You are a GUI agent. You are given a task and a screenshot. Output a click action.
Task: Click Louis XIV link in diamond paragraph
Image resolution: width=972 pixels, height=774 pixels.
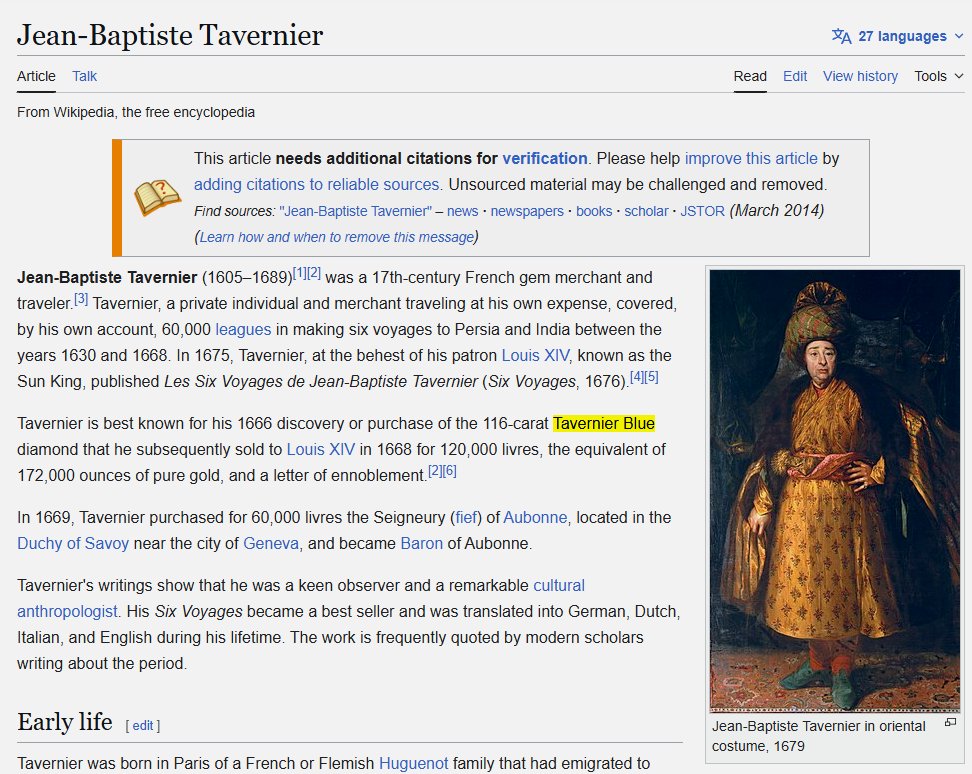[320, 450]
